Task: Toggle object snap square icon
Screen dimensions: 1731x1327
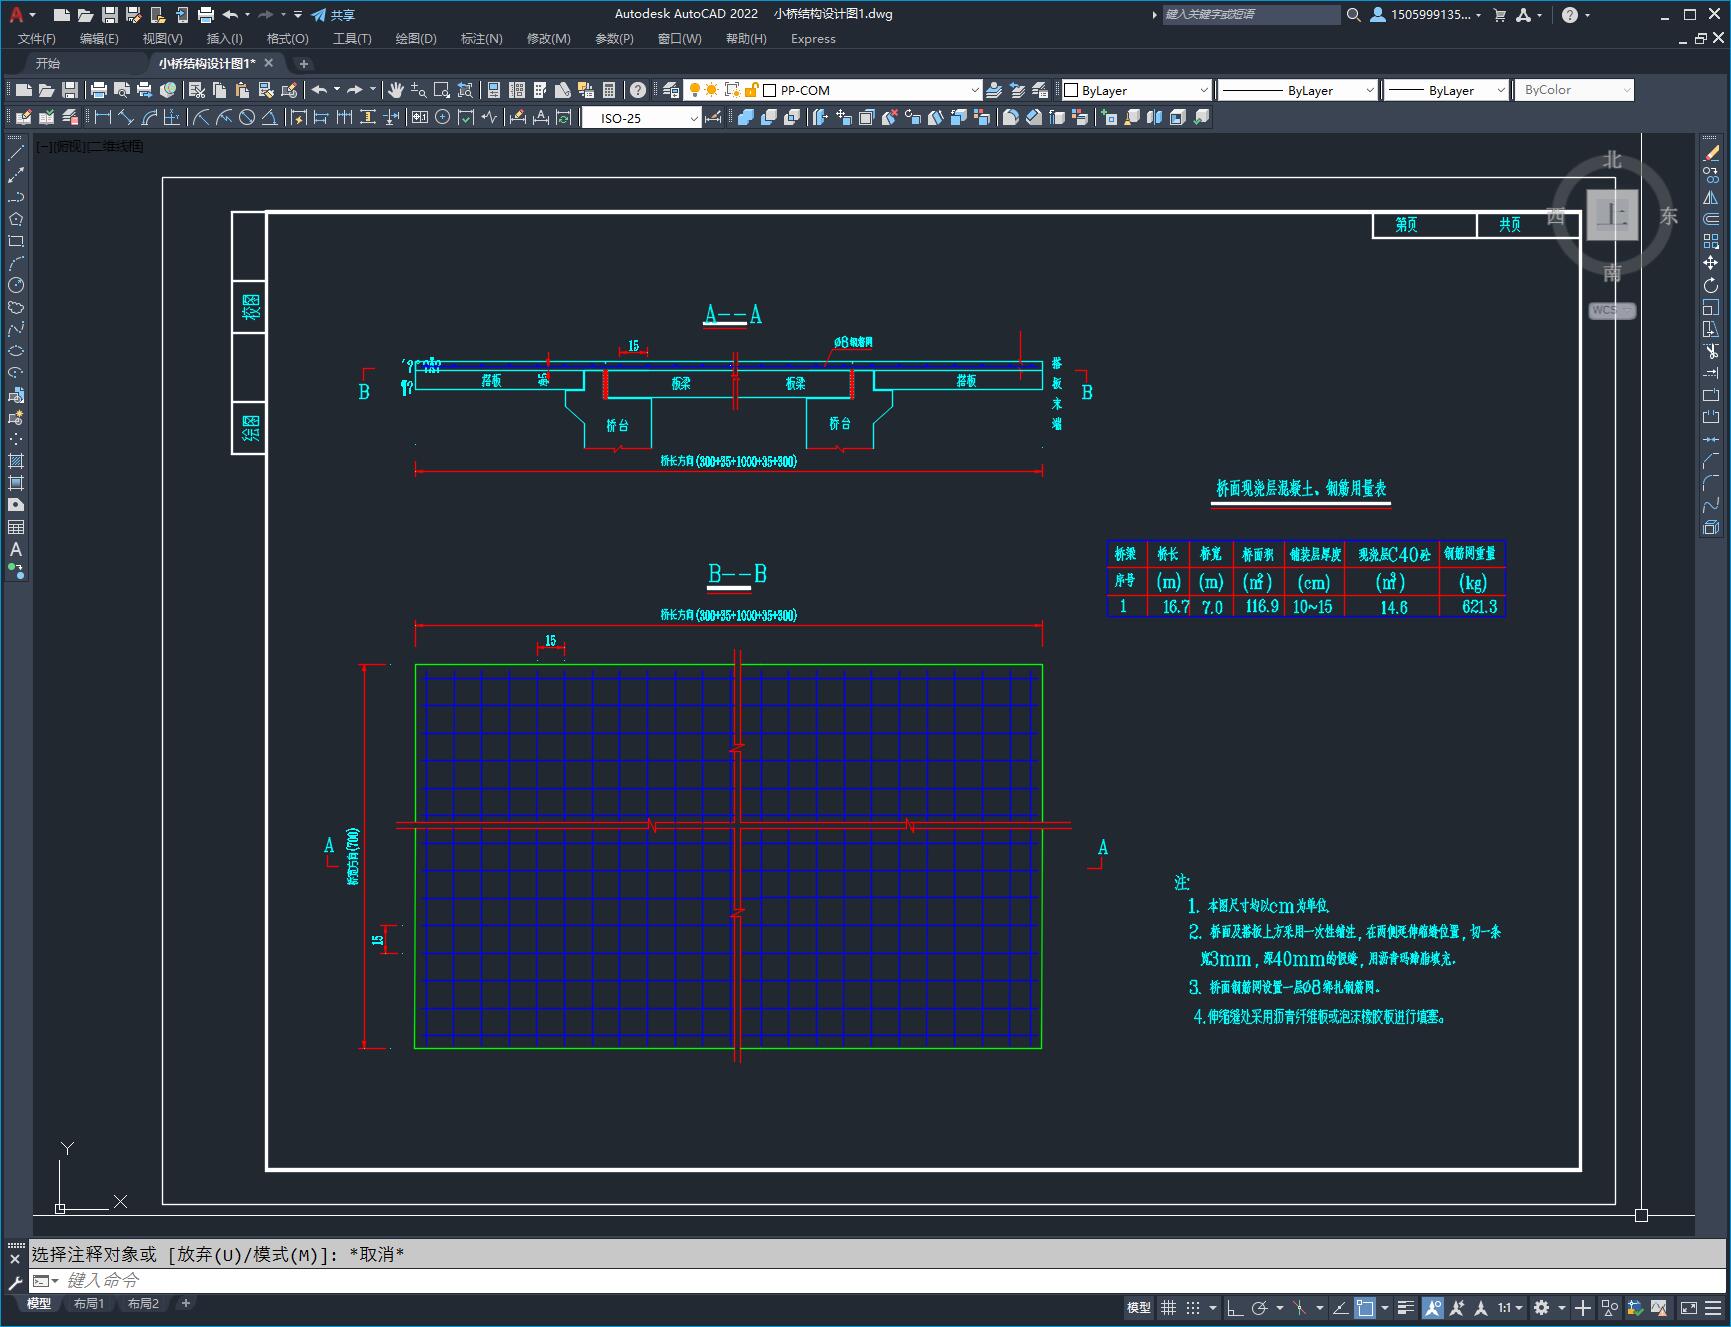Action: (1365, 1307)
